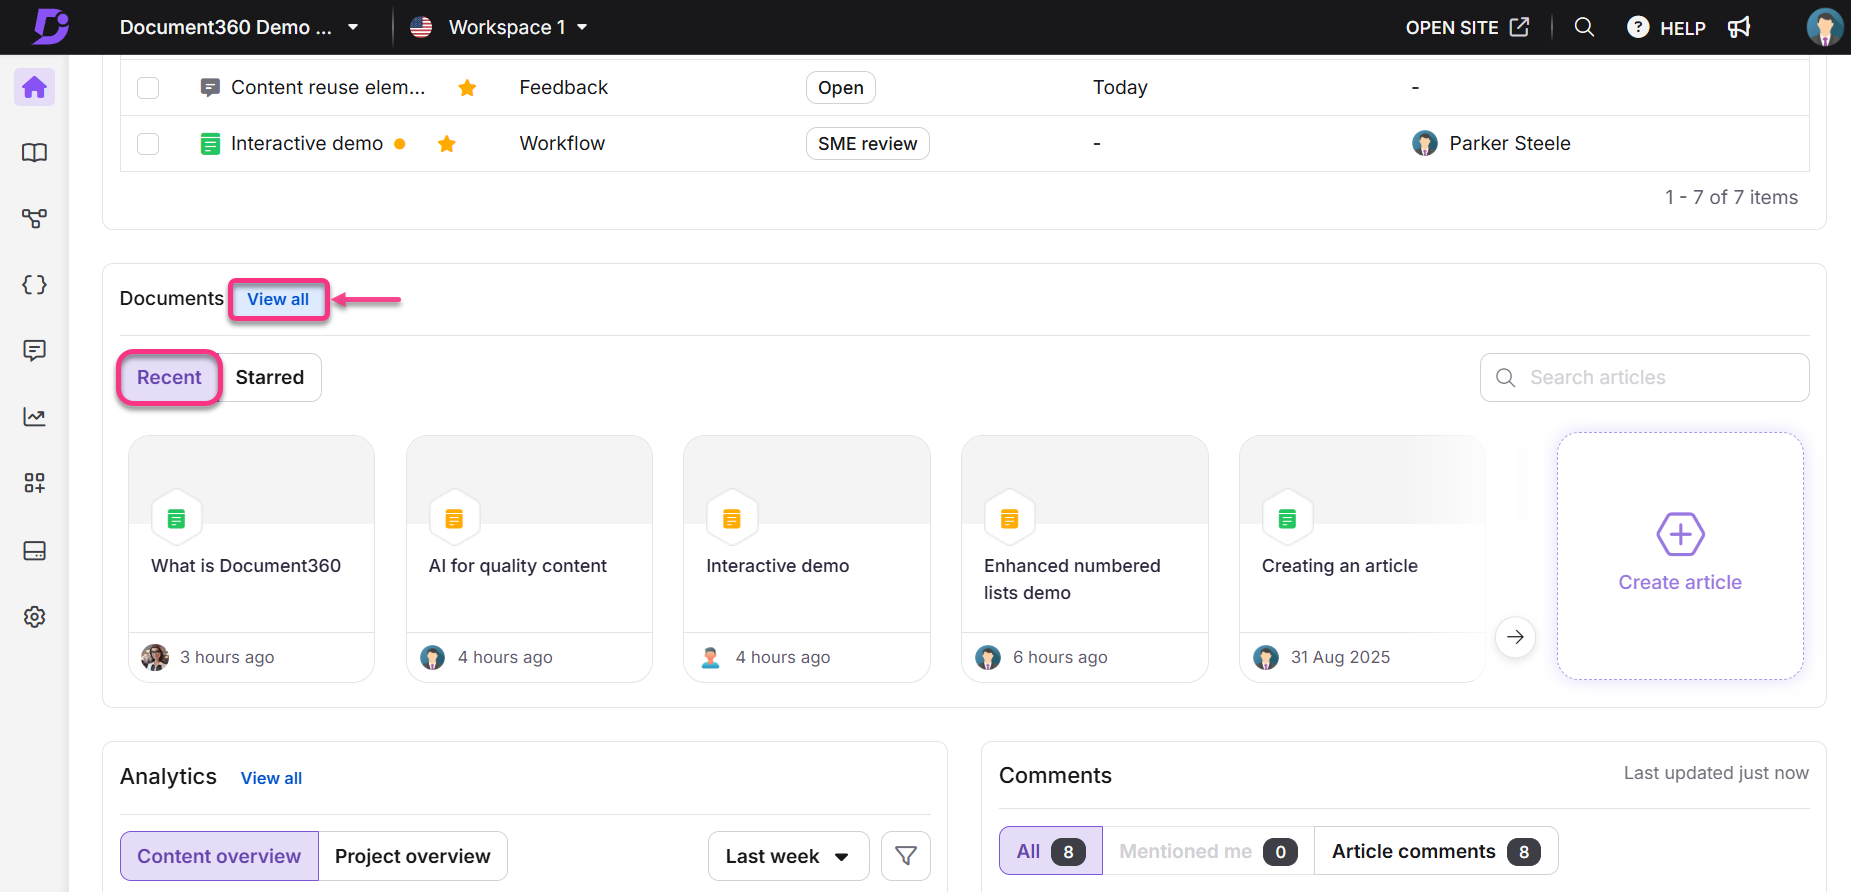Click the Interactive demo title in table

tap(307, 143)
